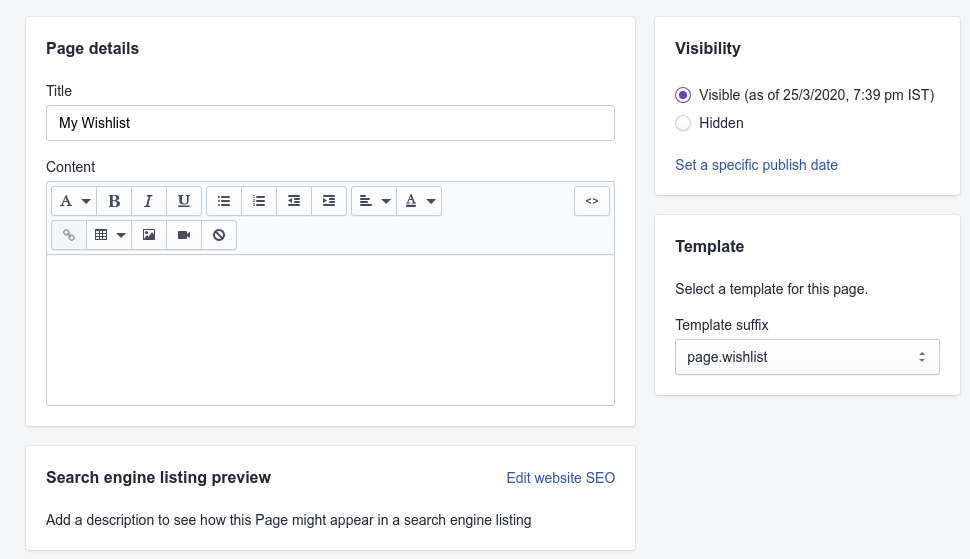Select the Visible radio option
This screenshot has width=970, height=559.
coord(683,95)
